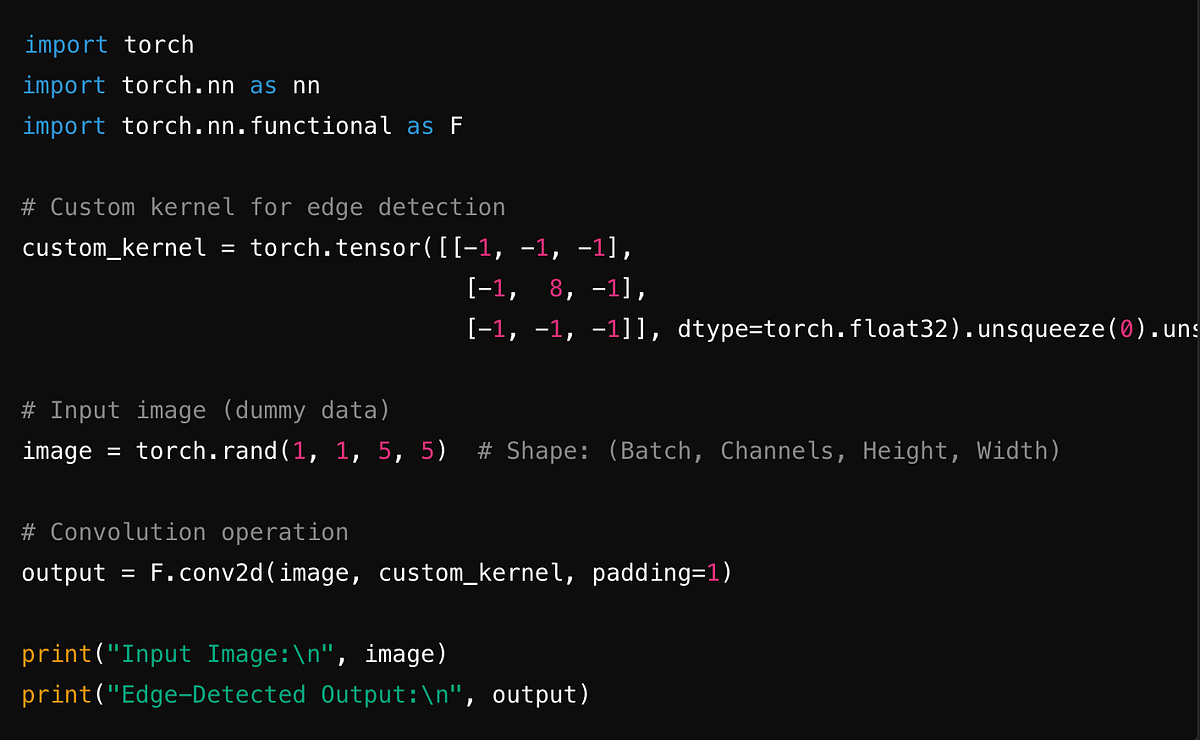Image resolution: width=1200 pixels, height=740 pixels.
Task: Click the as keyword before F
Action: tap(420, 126)
